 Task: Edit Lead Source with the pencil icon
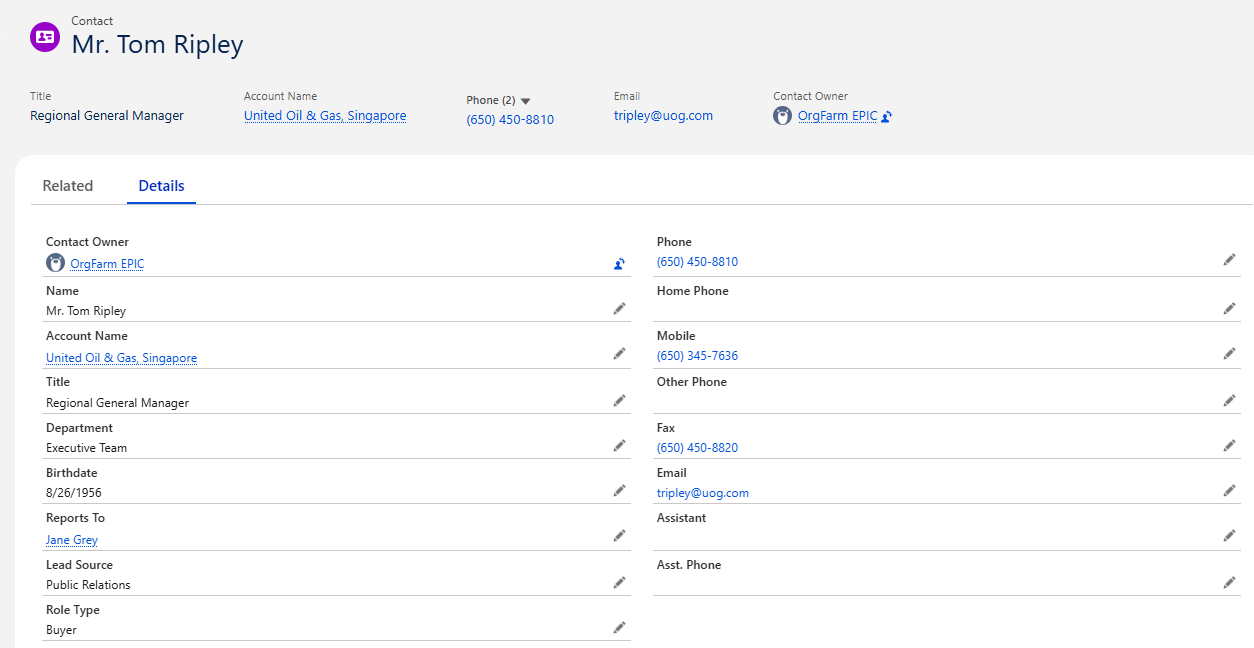(x=619, y=583)
